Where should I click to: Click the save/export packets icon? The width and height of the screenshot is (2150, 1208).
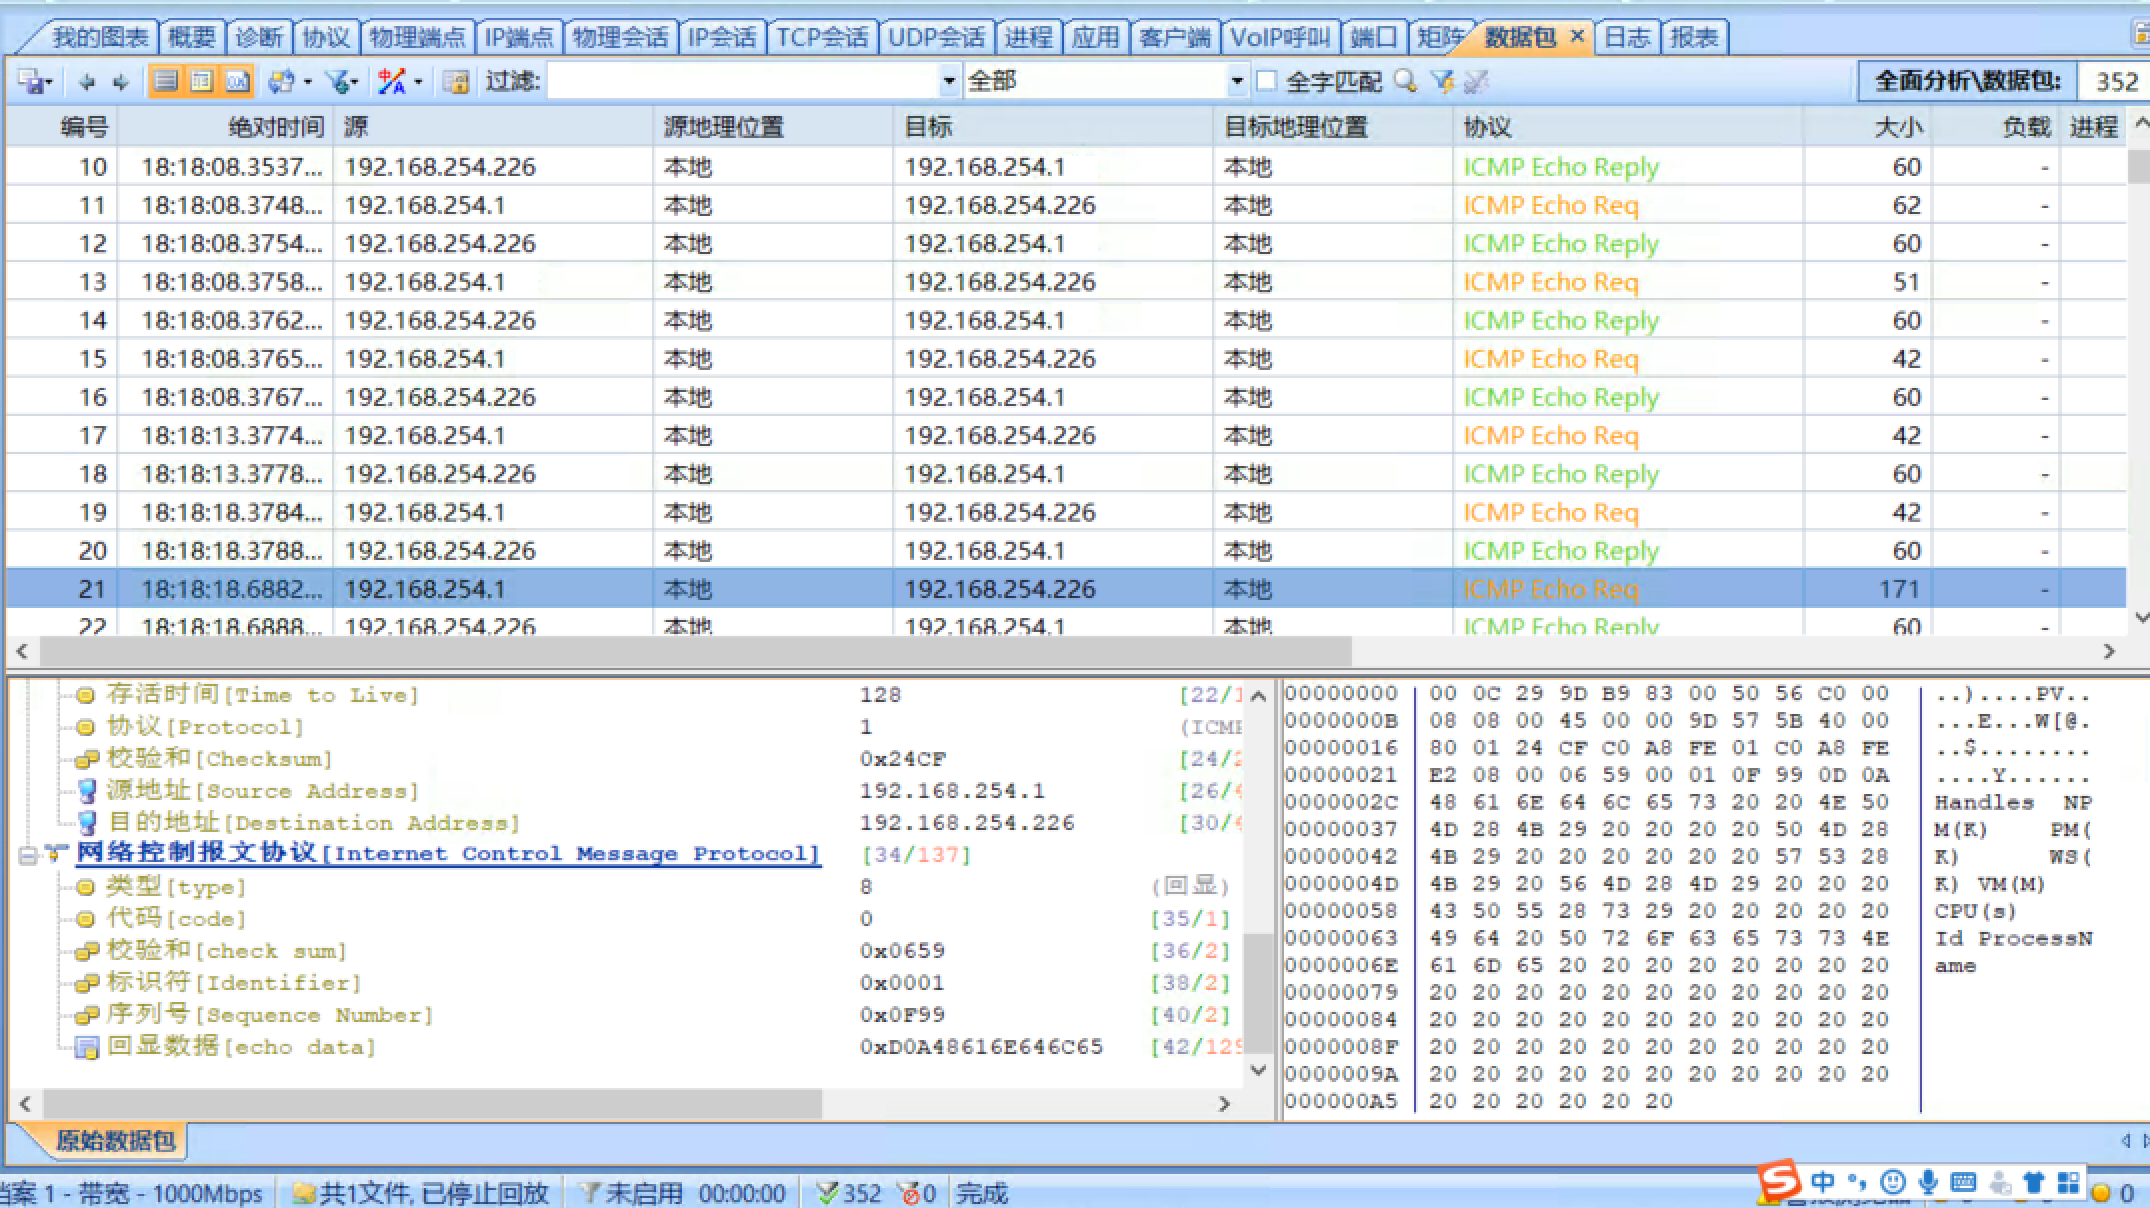point(32,82)
